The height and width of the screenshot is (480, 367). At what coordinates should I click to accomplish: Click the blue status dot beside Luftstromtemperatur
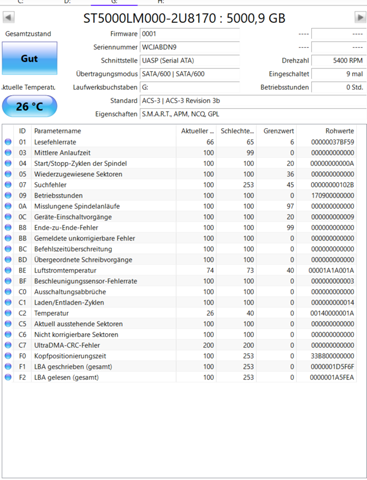click(8, 270)
